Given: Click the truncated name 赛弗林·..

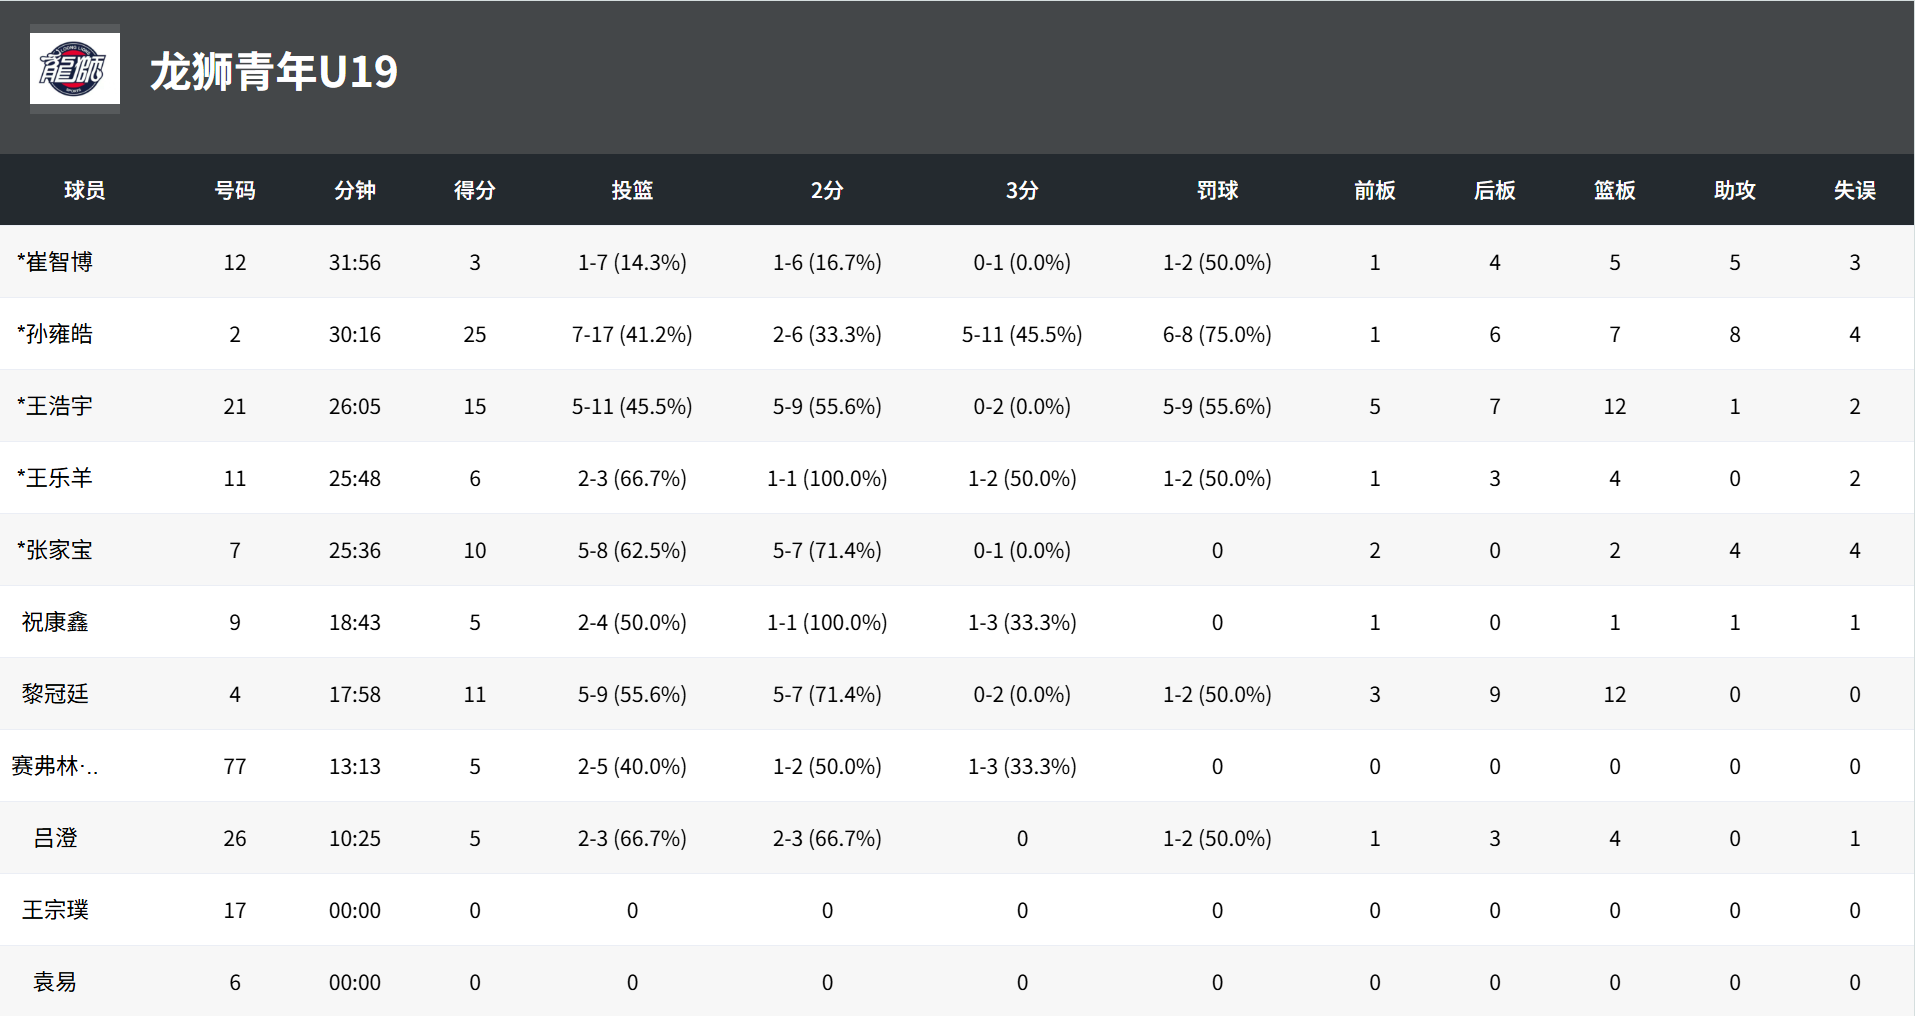Looking at the screenshot, I should coord(55,766).
